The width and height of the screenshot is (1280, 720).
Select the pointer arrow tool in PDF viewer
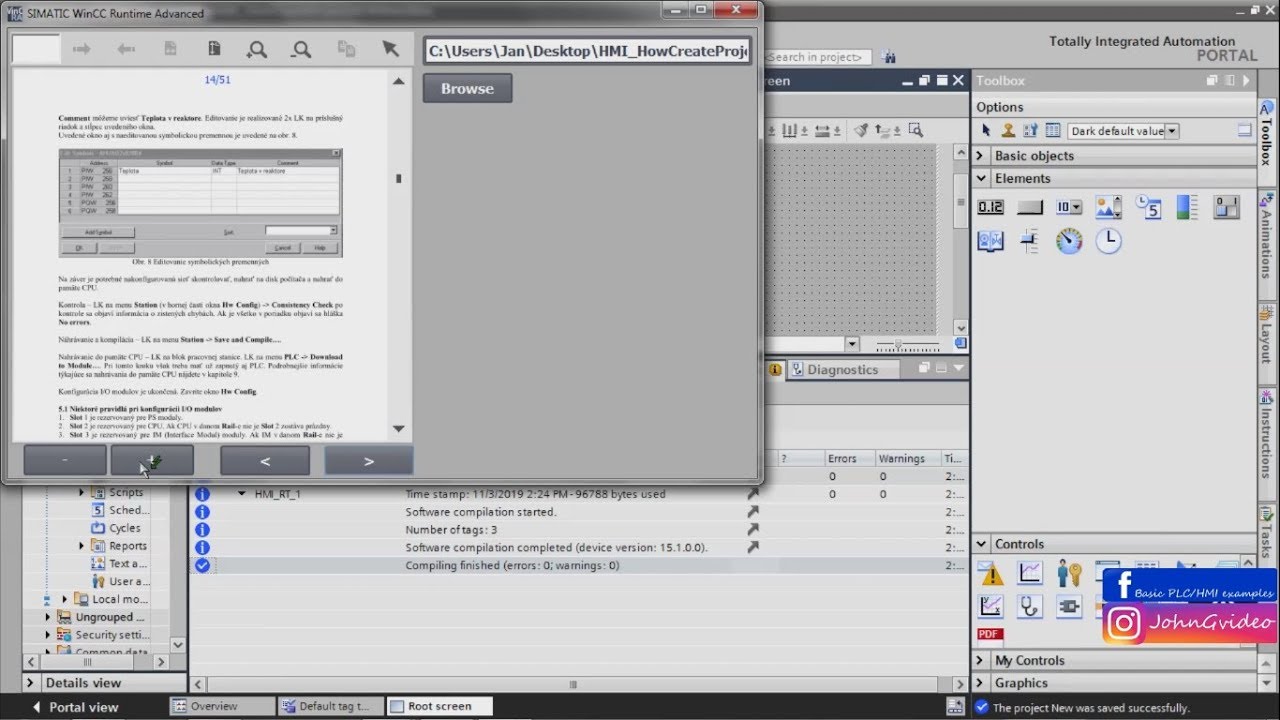pos(390,48)
